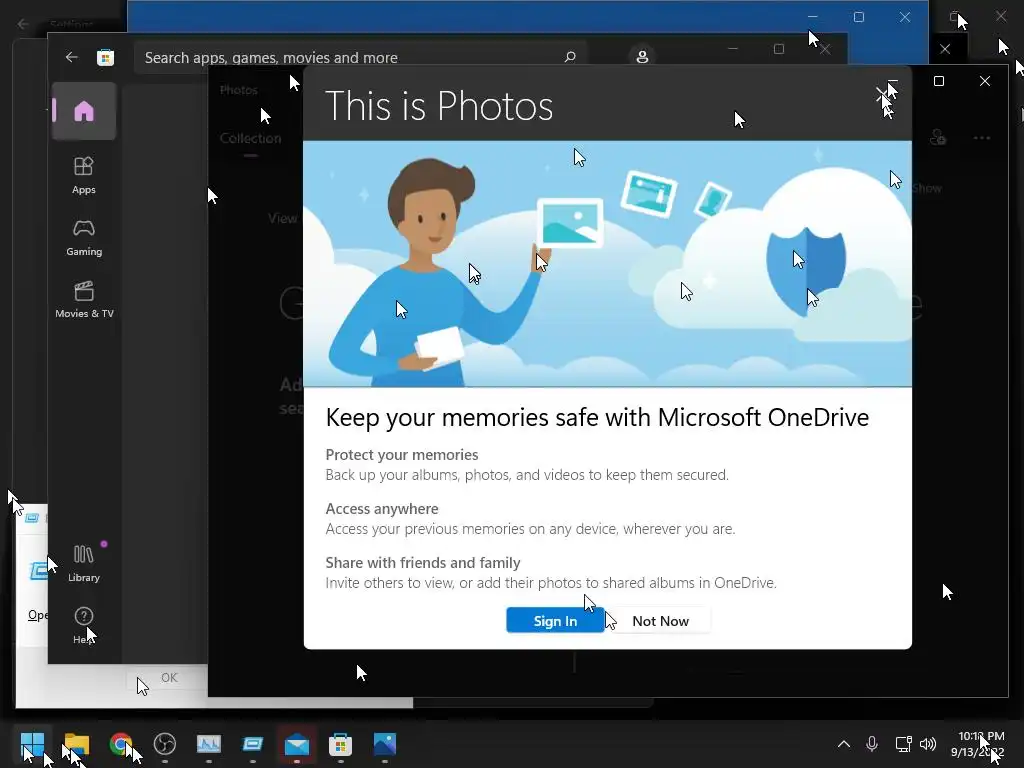1024x768 pixels.
Task: Open the system monitor taskbar app
Action: [x=208, y=743]
